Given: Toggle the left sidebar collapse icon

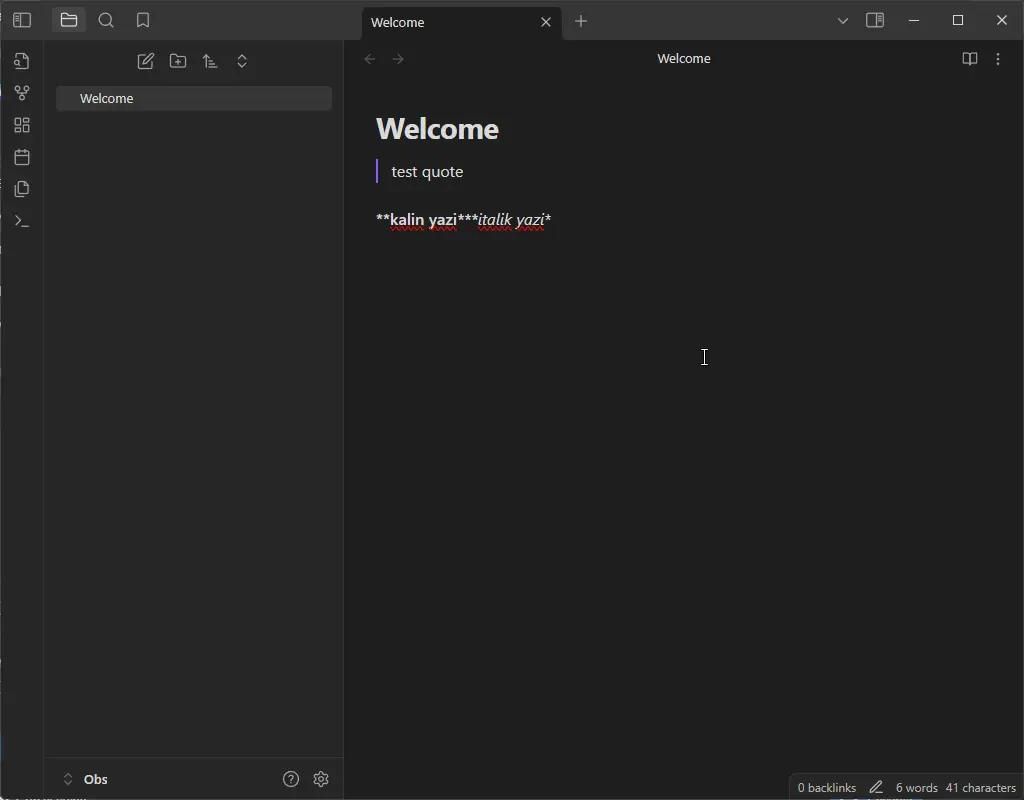Looking at the screenshot, I should coord(22,21).
